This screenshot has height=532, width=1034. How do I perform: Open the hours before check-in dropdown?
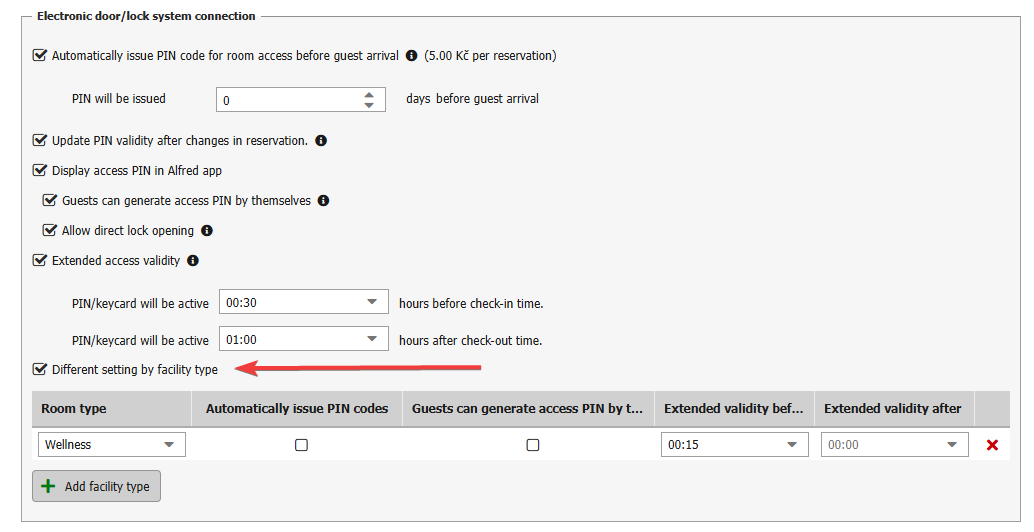[371, 301]
